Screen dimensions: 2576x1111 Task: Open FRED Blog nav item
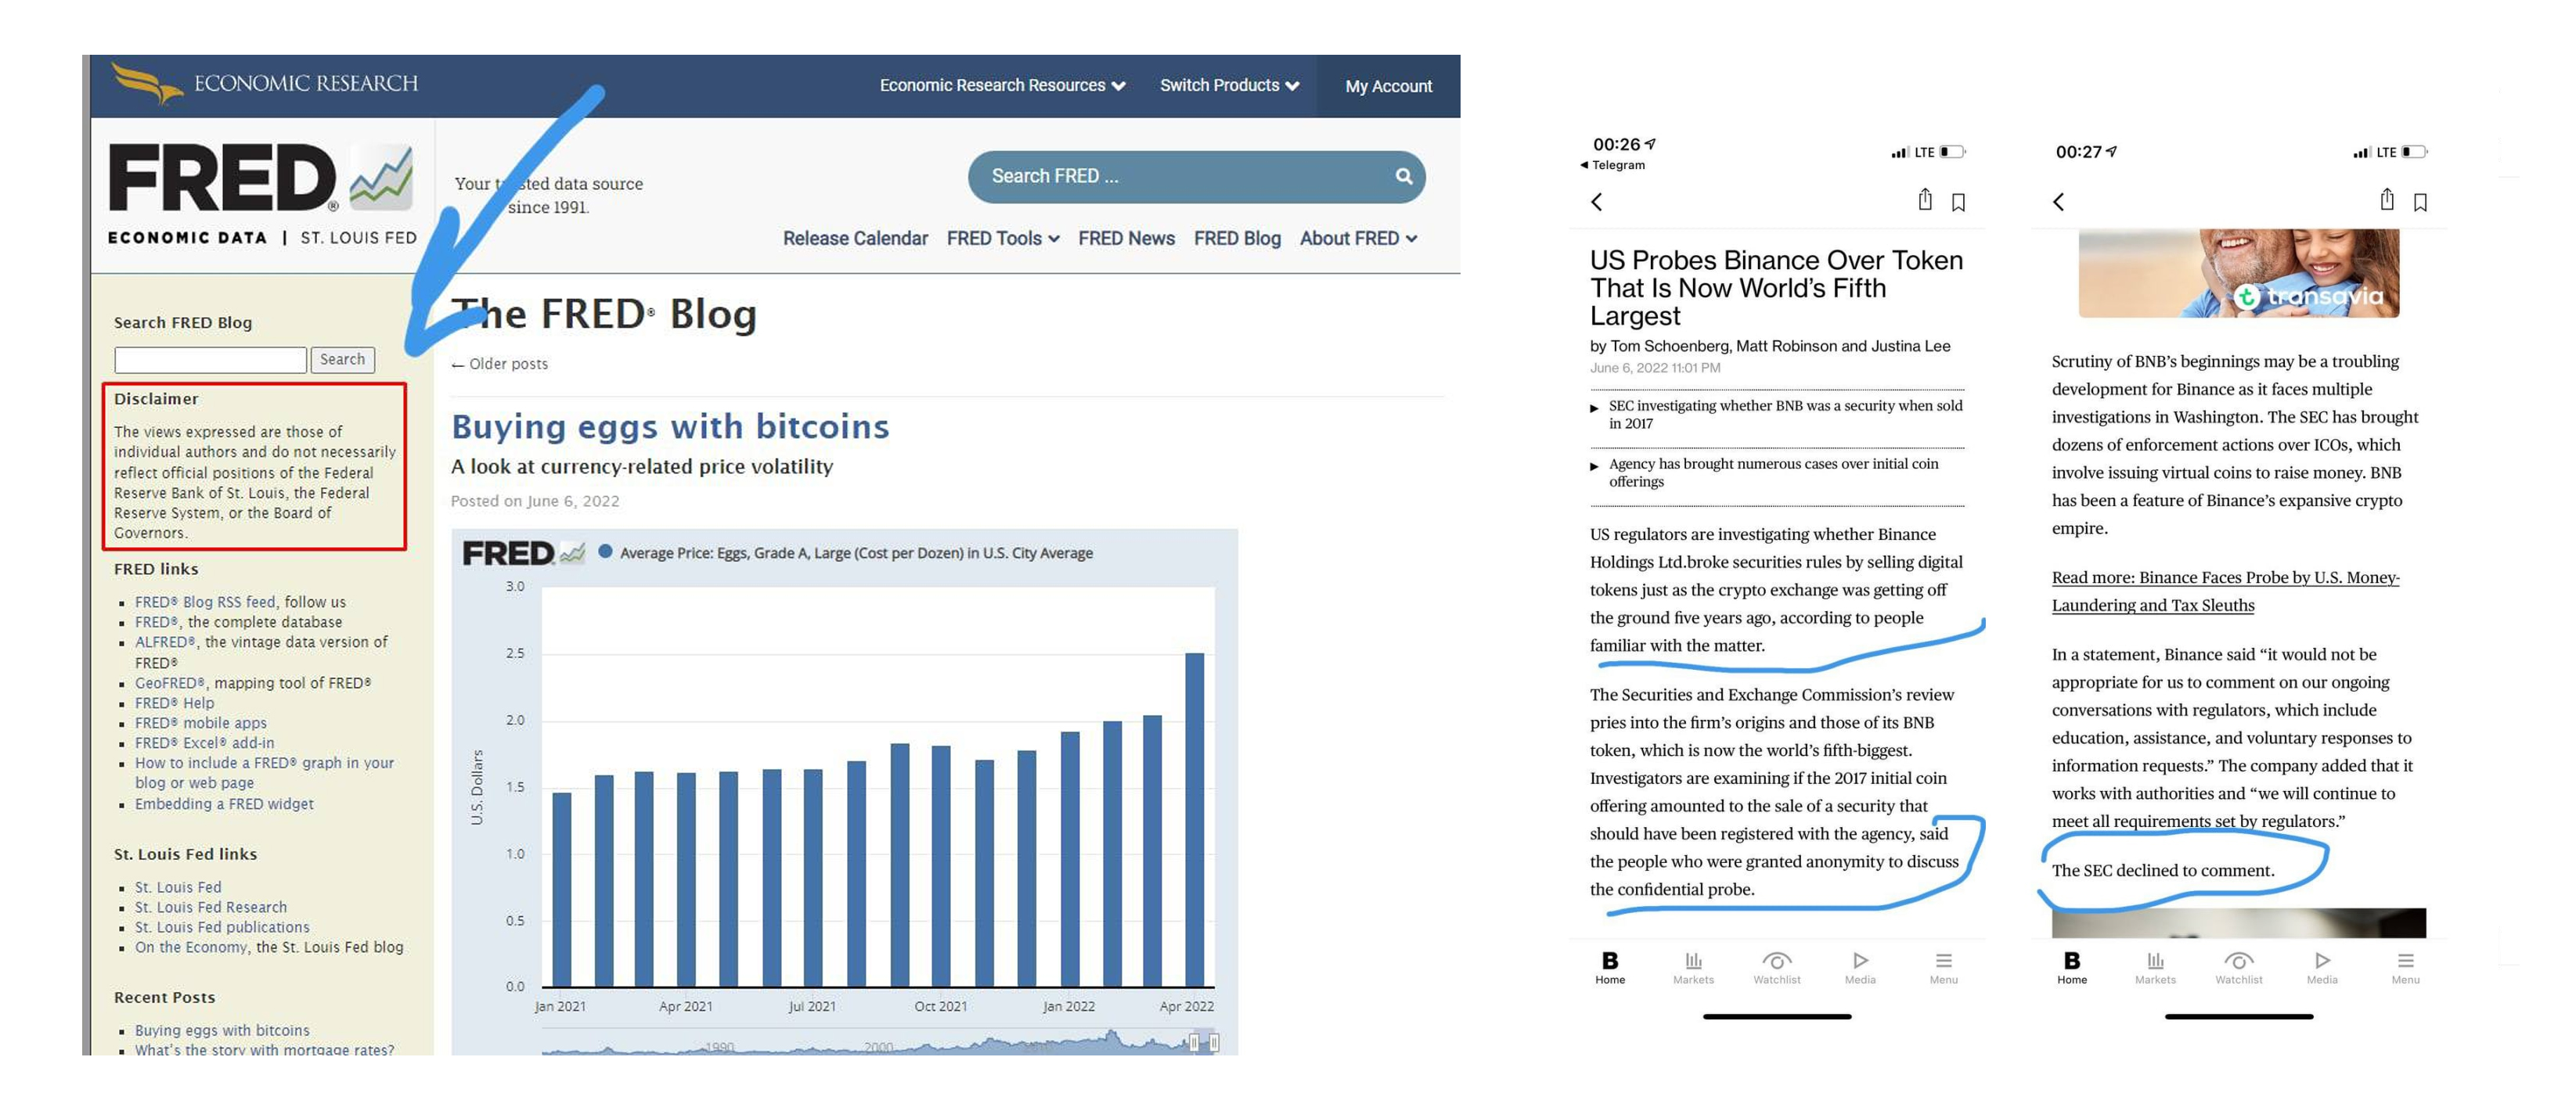click(1237, 238)
